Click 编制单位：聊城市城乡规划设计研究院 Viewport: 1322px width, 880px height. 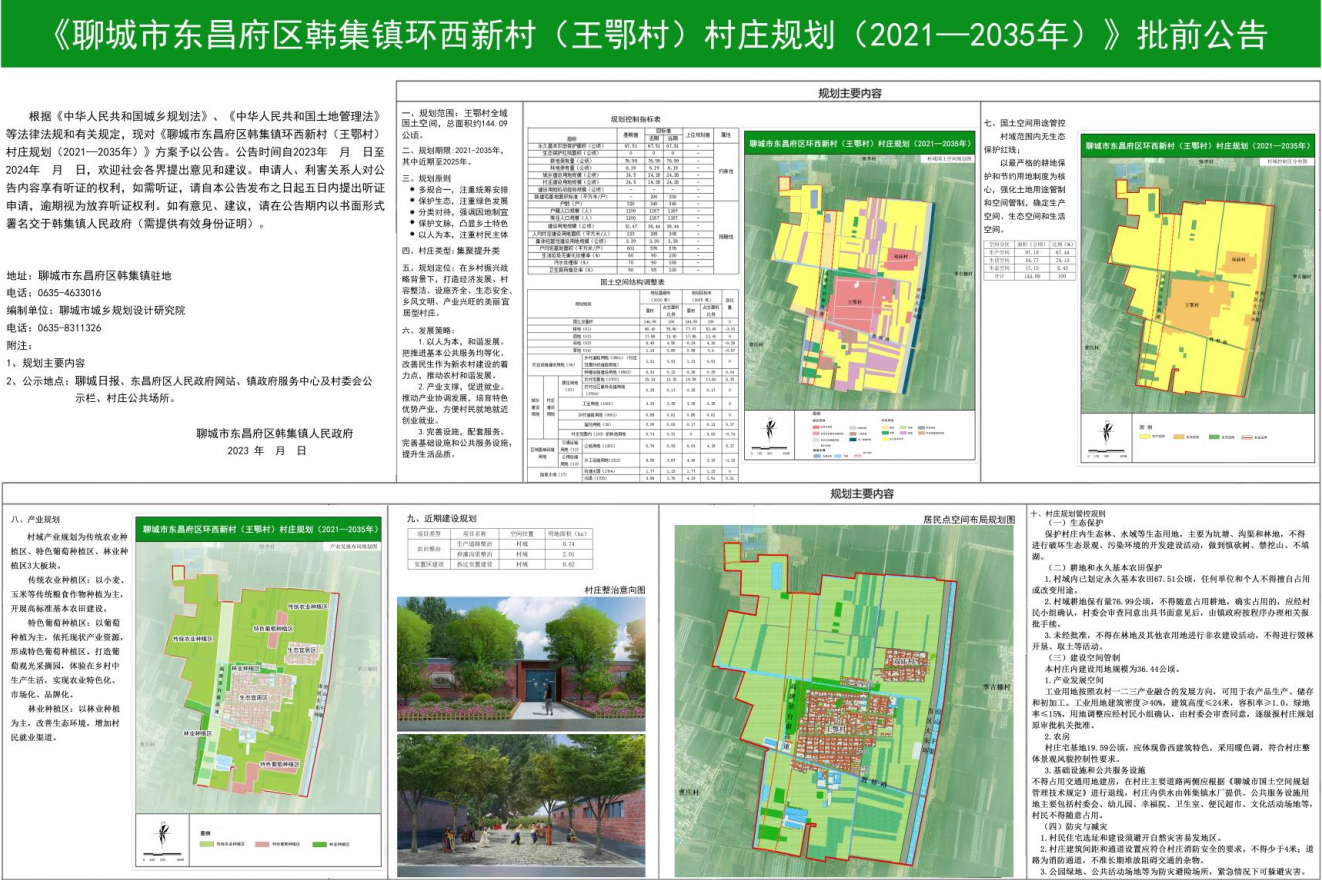(x=96, y=310)
